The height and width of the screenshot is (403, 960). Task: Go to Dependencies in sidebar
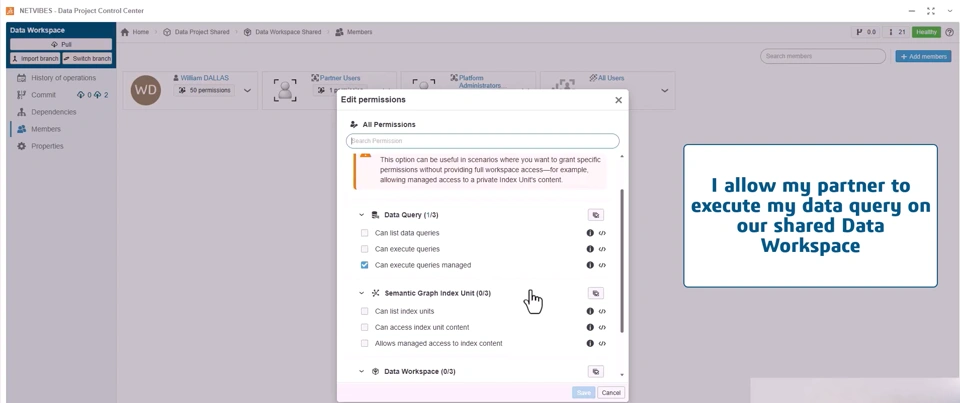(x=53, y=112)
